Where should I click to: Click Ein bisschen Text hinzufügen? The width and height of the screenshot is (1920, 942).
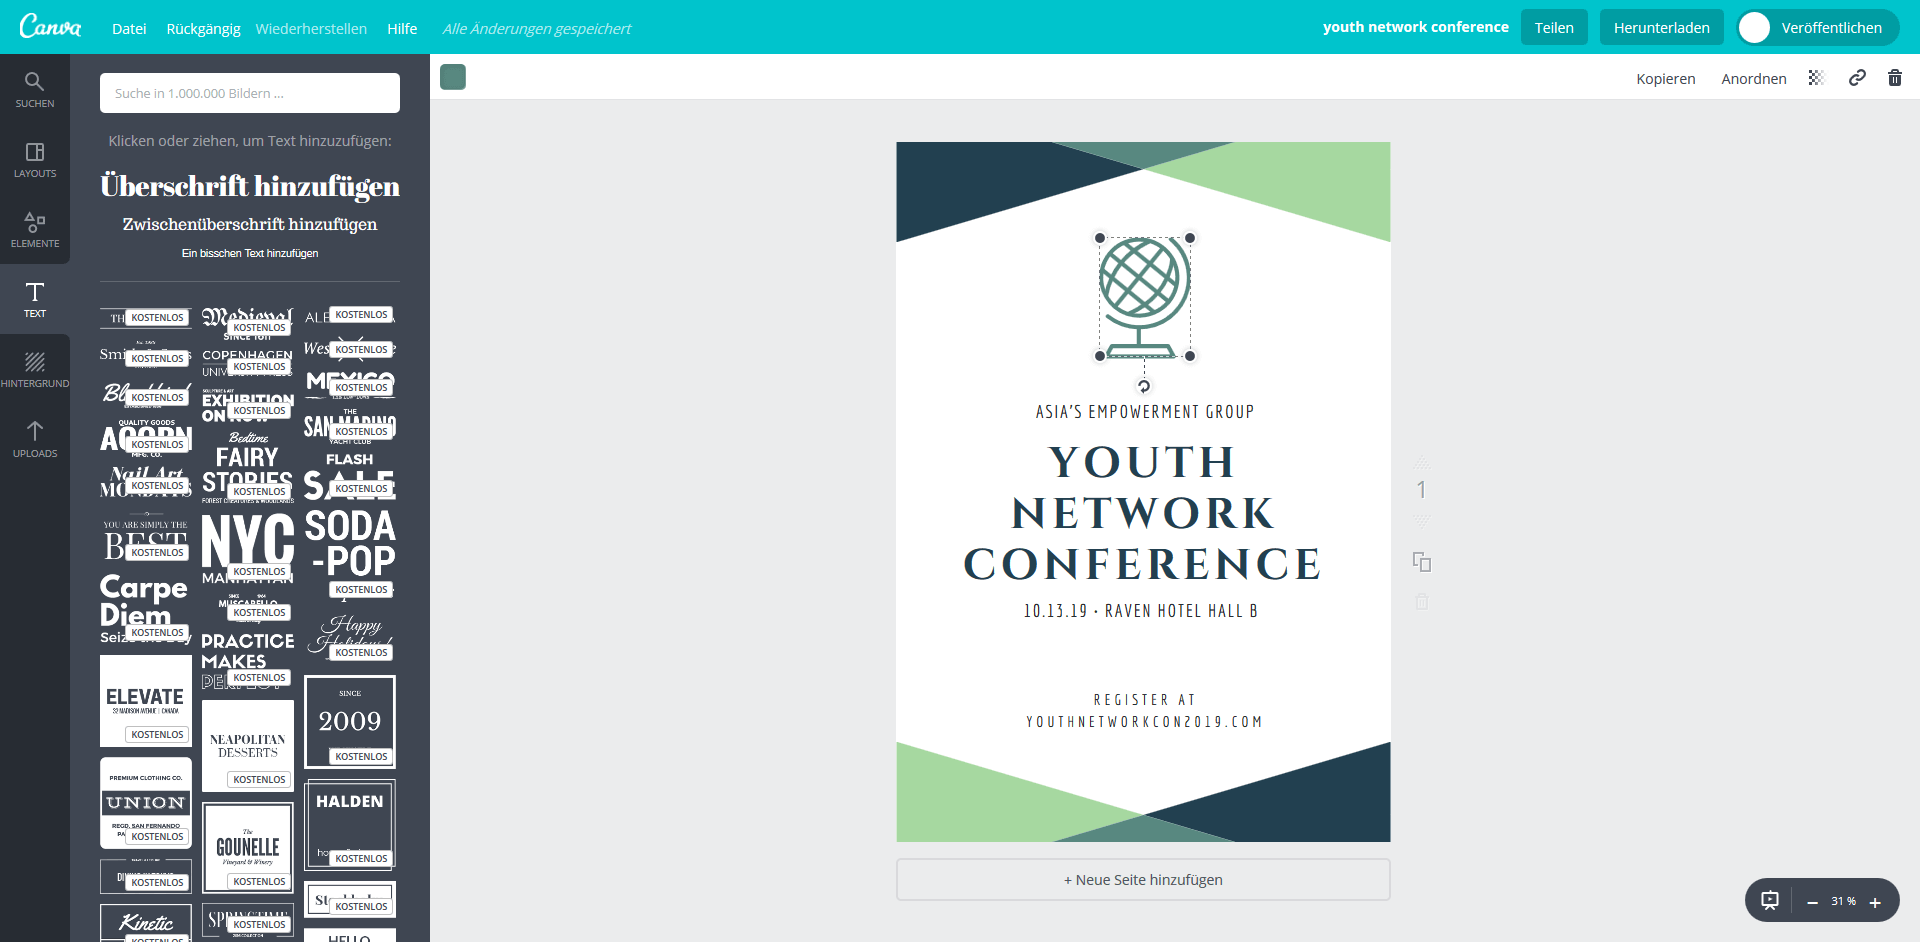click(x=250, y=253)
